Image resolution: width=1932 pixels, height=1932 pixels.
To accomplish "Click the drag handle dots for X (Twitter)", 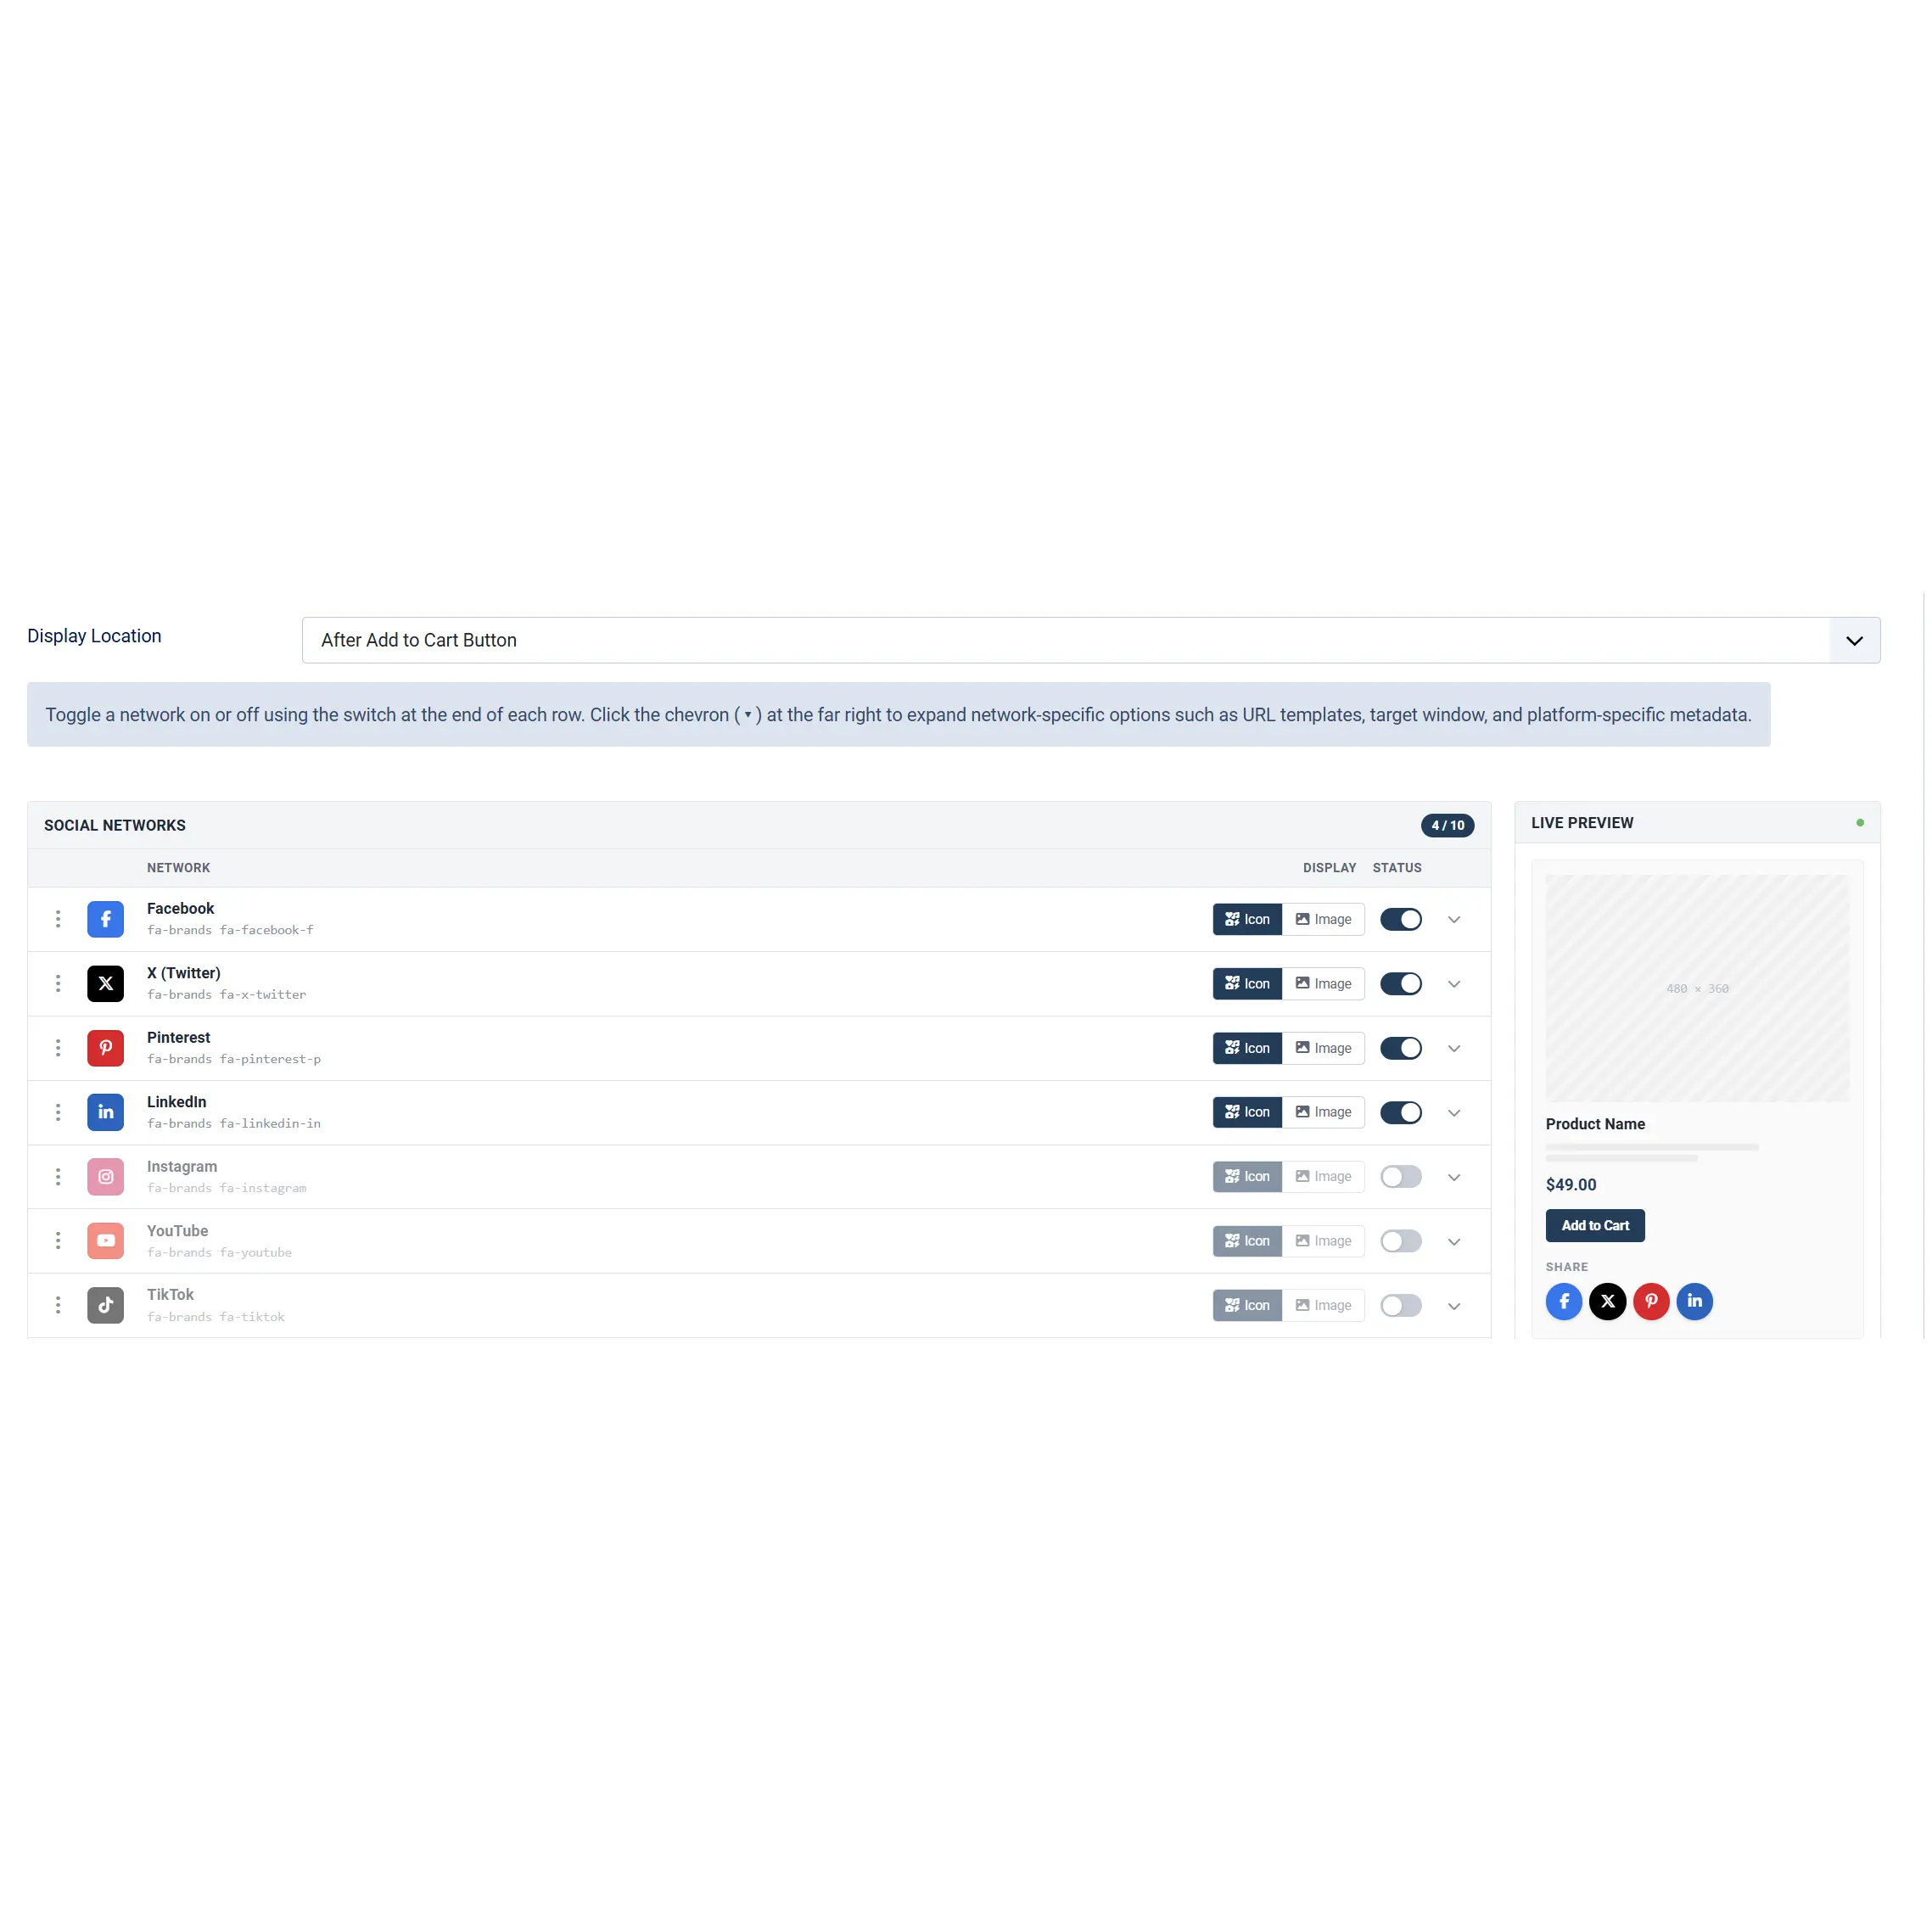I will 58,984.
